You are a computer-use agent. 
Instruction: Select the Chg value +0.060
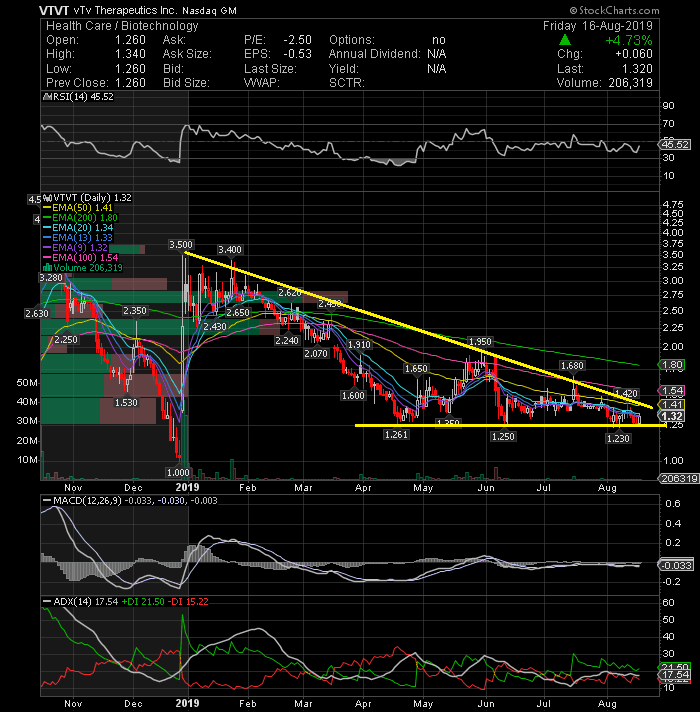(634, 54)
